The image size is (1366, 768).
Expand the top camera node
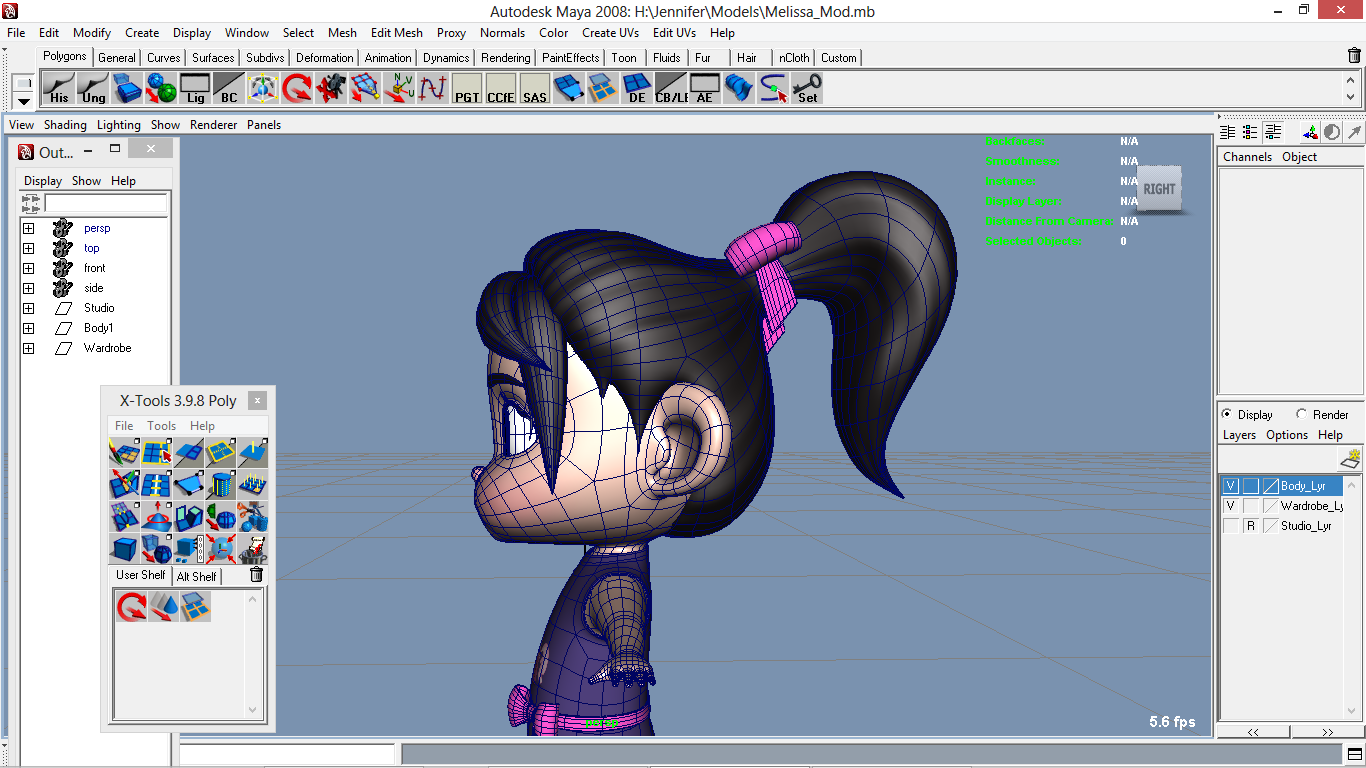[28, 248]
